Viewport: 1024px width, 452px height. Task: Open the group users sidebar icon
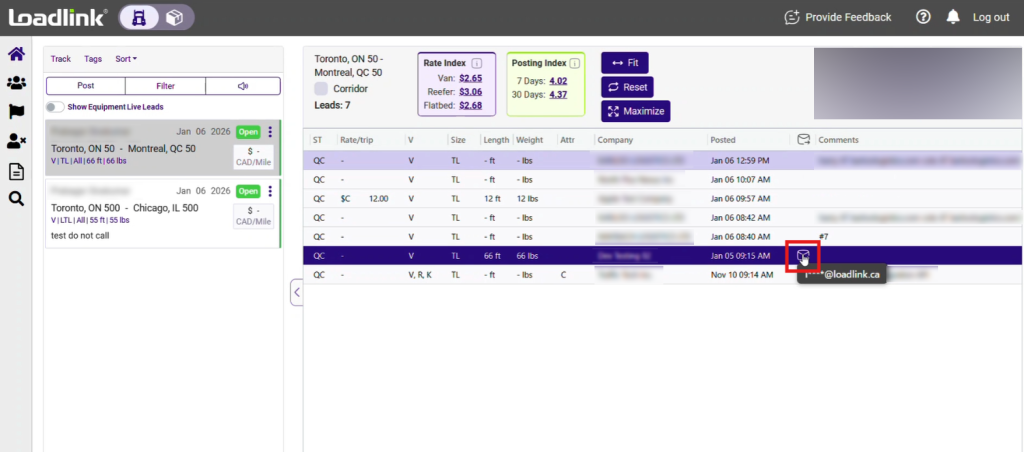tap(16, 83)
